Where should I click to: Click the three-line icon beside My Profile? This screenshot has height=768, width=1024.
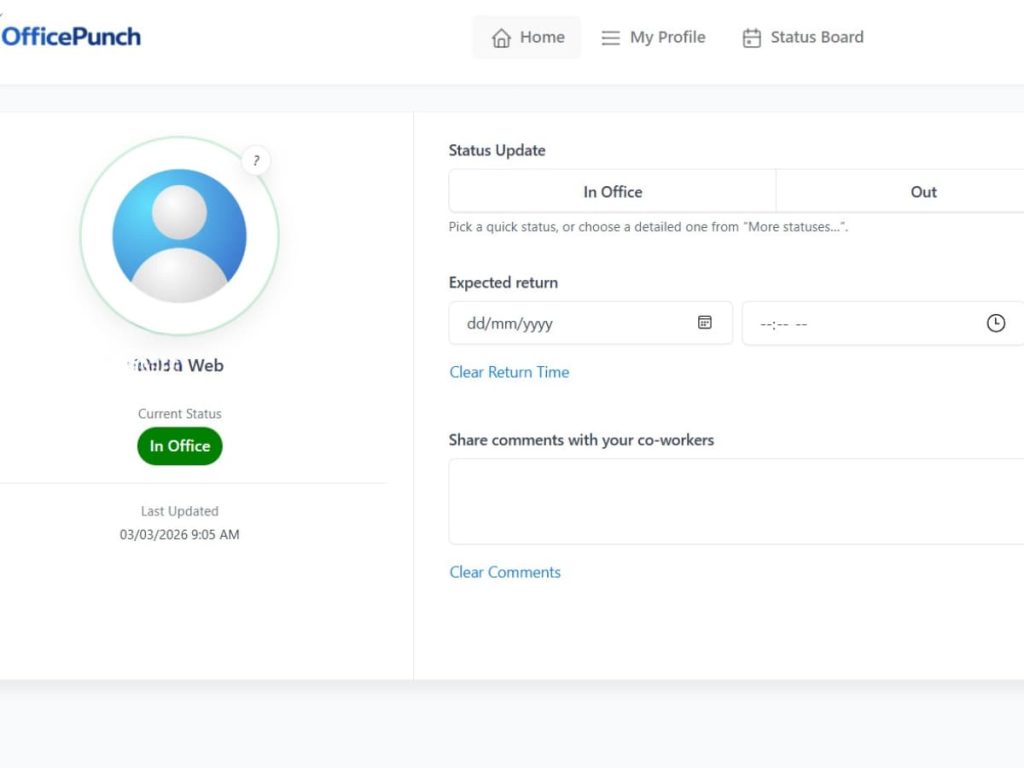coord(610,38)
